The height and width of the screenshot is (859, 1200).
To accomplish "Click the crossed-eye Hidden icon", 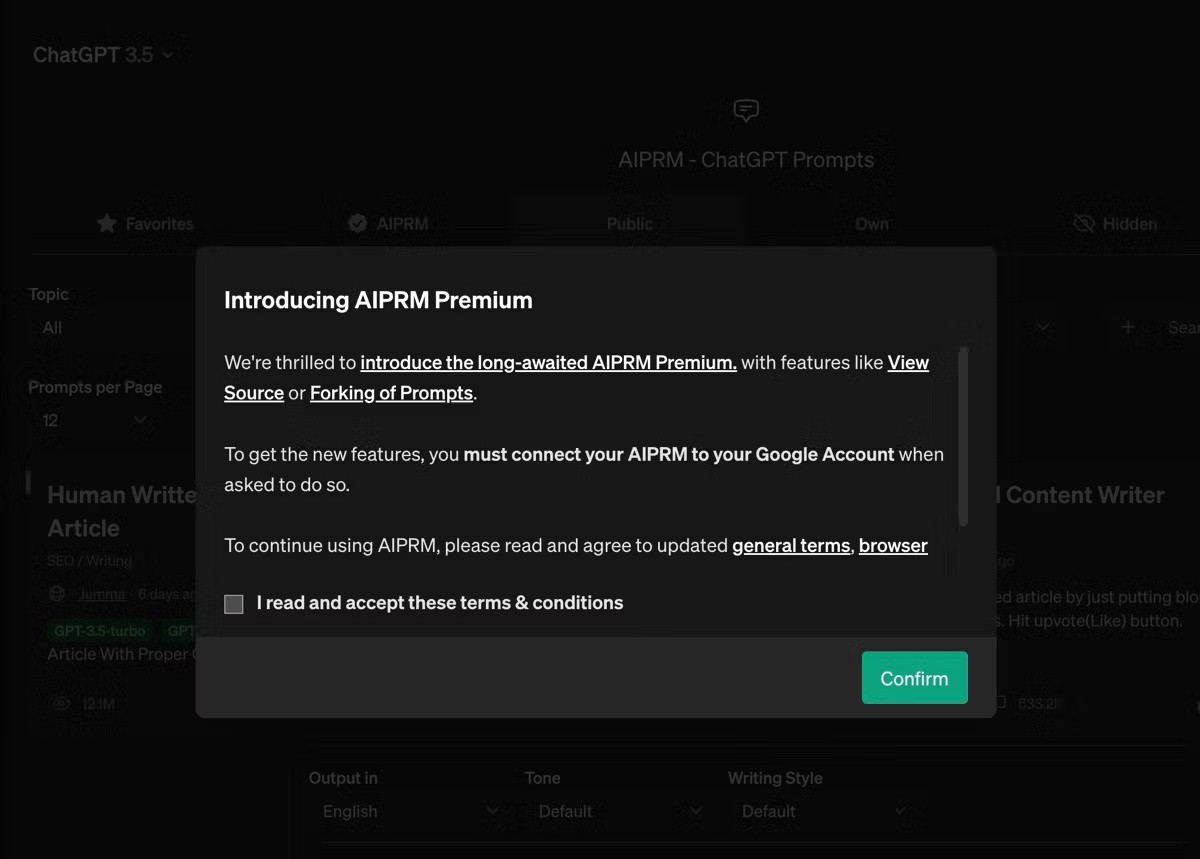I will pyautogui.click(x=1083, y=224).
